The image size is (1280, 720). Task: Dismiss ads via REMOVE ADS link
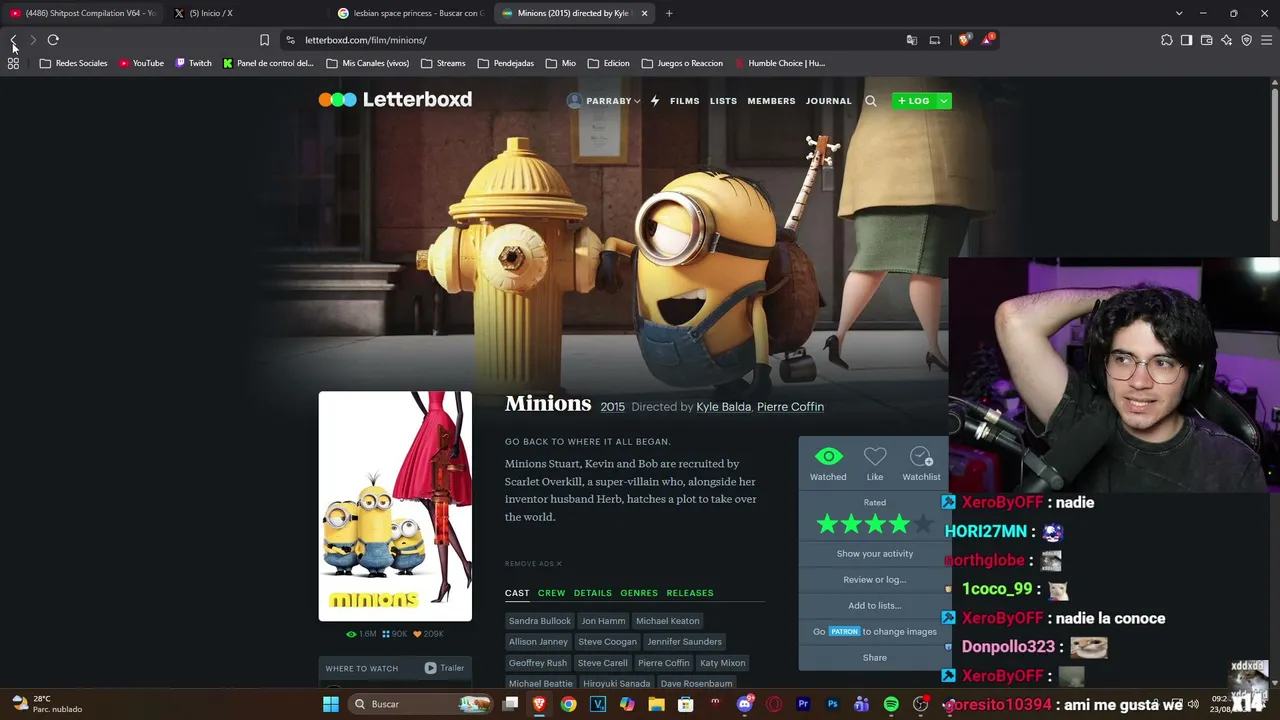point(533,564)
